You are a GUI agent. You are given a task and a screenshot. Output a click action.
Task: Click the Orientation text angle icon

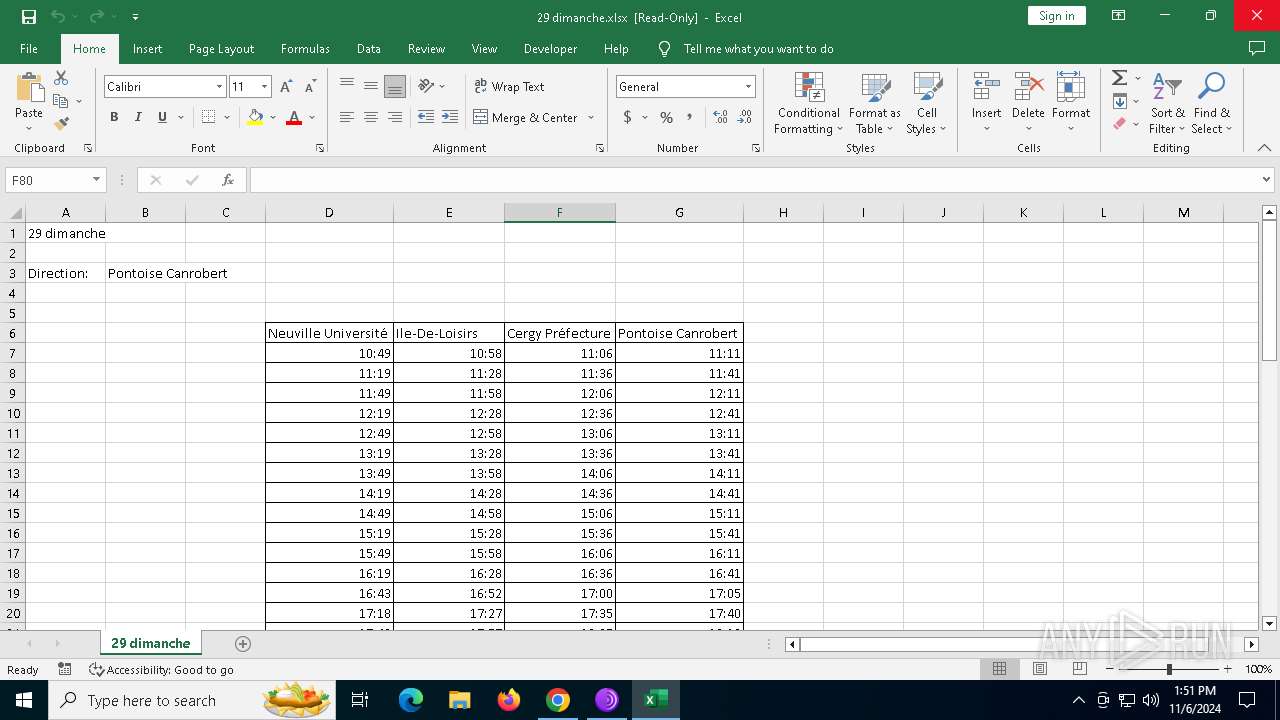pos(427,86)
